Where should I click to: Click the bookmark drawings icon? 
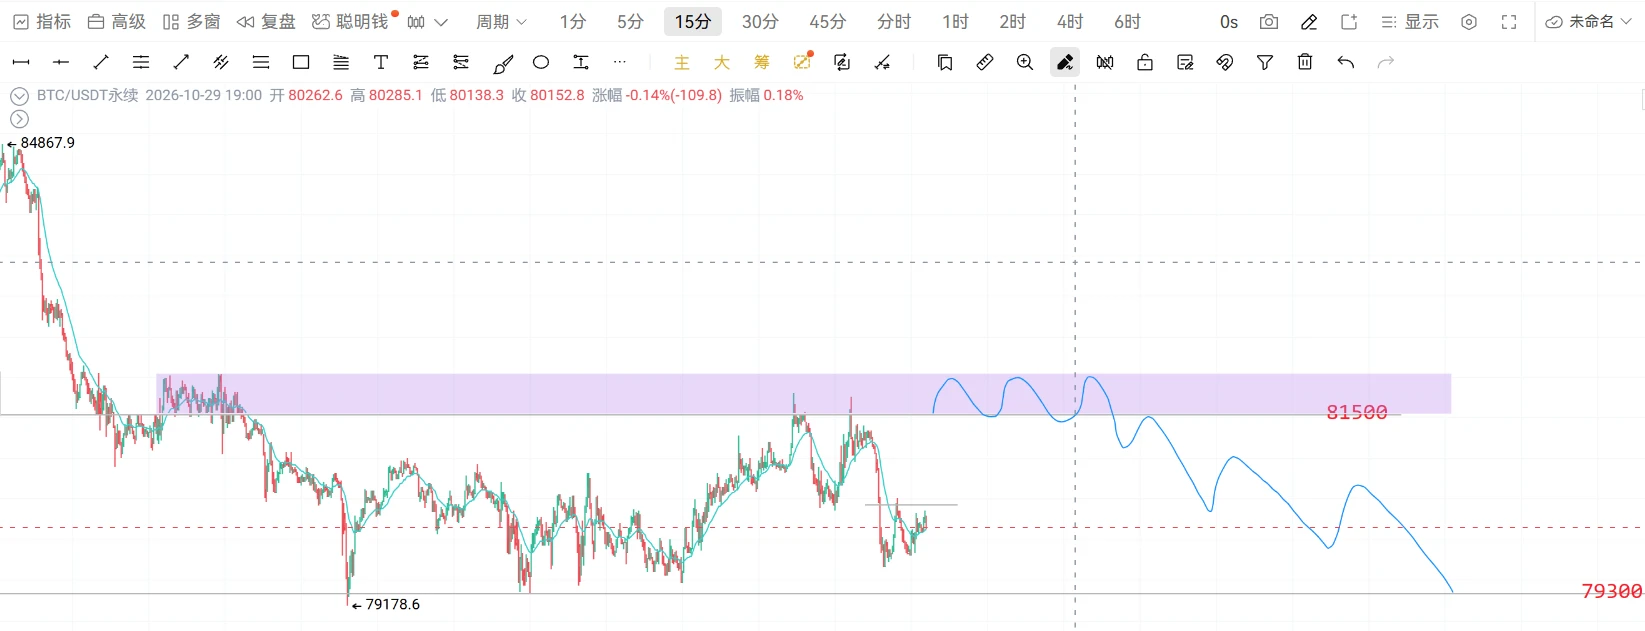coord(945,62)
